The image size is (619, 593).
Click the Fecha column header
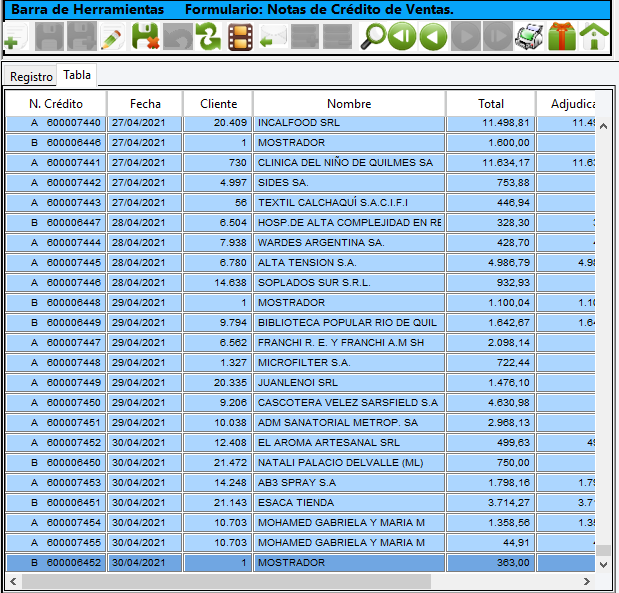point(145,104)
